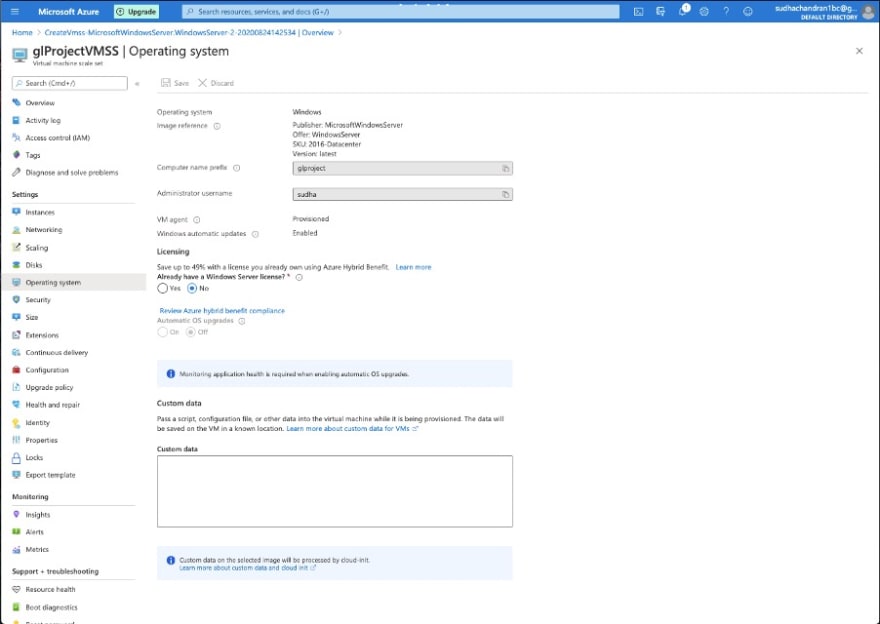Open Review Azure hybrid benefit compliance link

pos(222,310)
